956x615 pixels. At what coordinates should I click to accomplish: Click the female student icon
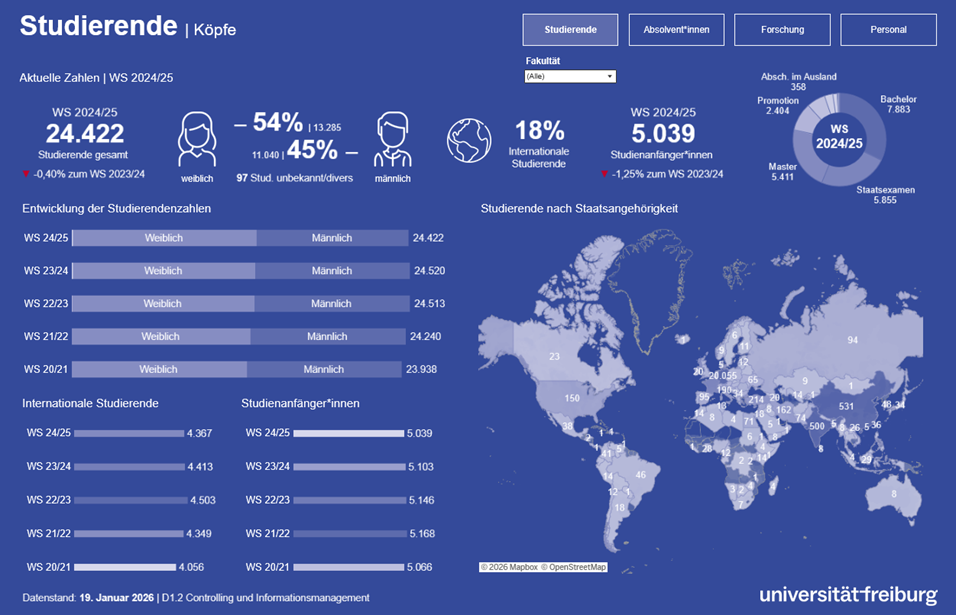[197, 139]
